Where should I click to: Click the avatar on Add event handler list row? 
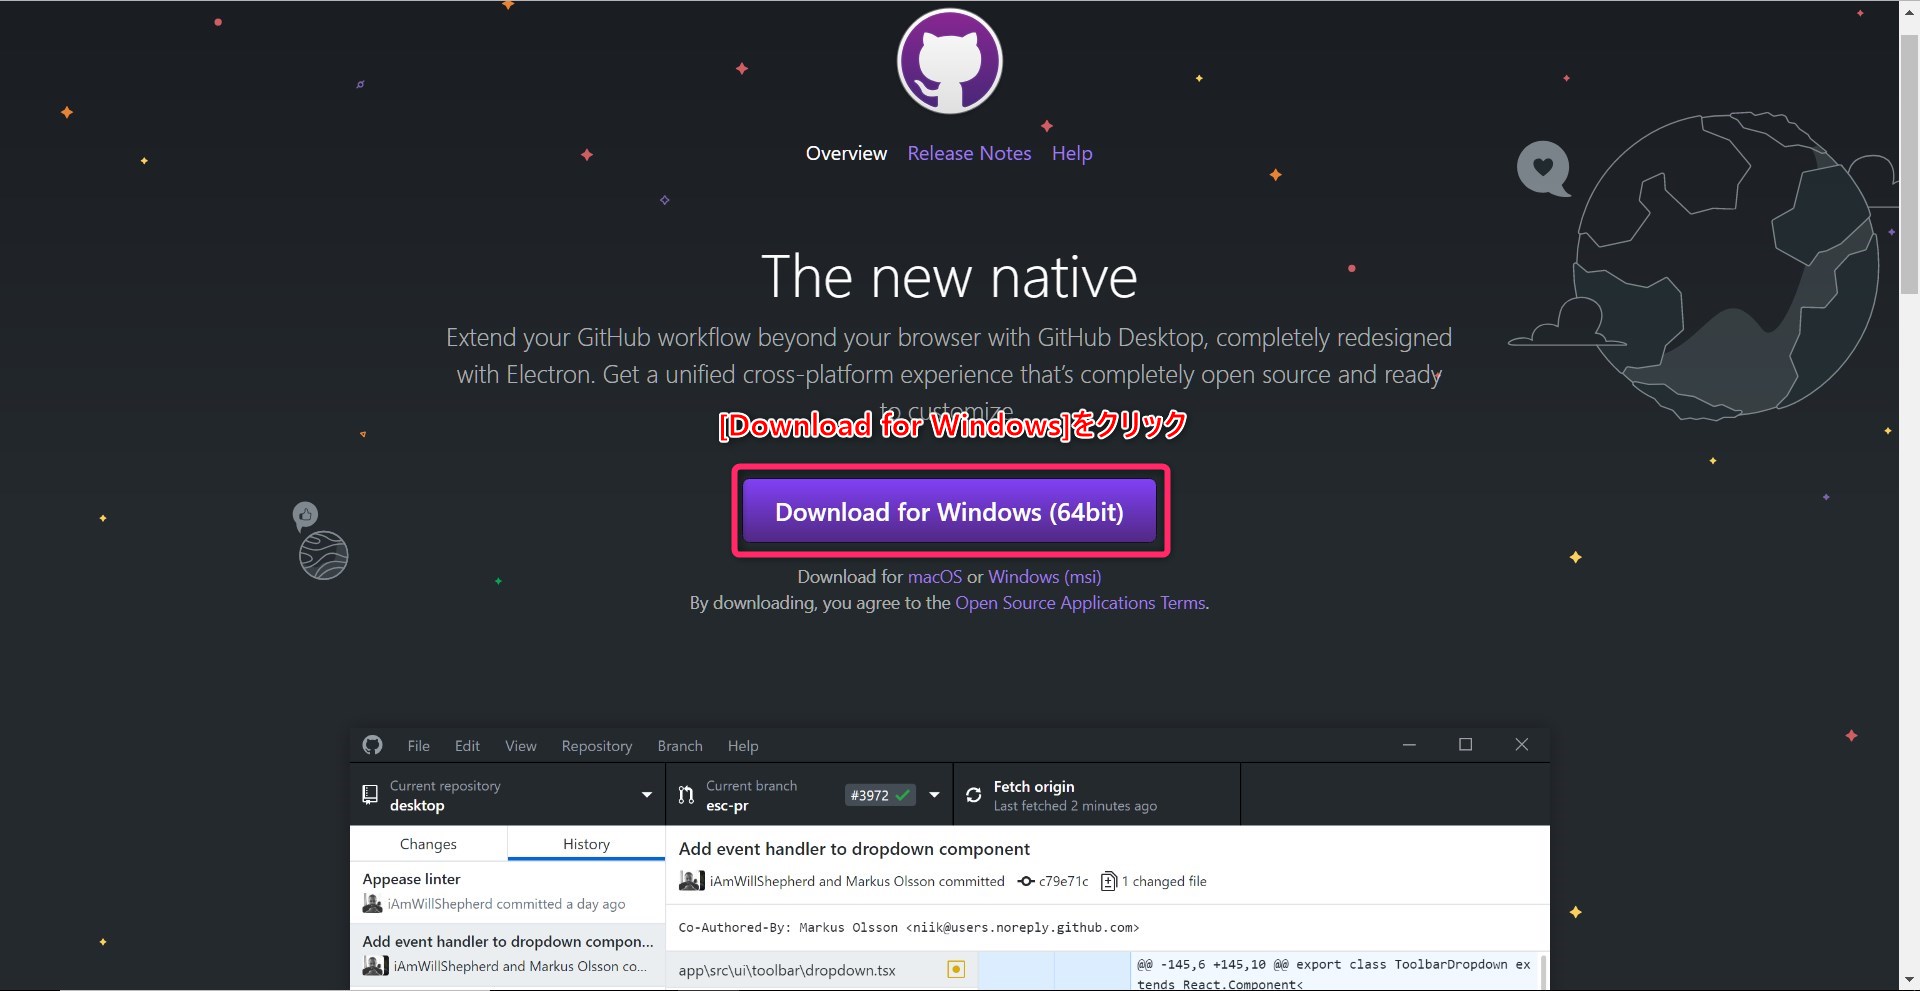click(x=375, y=966)
